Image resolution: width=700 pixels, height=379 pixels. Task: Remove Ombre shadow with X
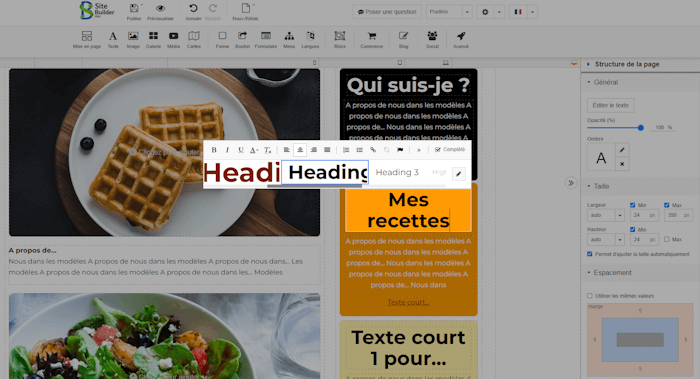click(x=622, y=164)
